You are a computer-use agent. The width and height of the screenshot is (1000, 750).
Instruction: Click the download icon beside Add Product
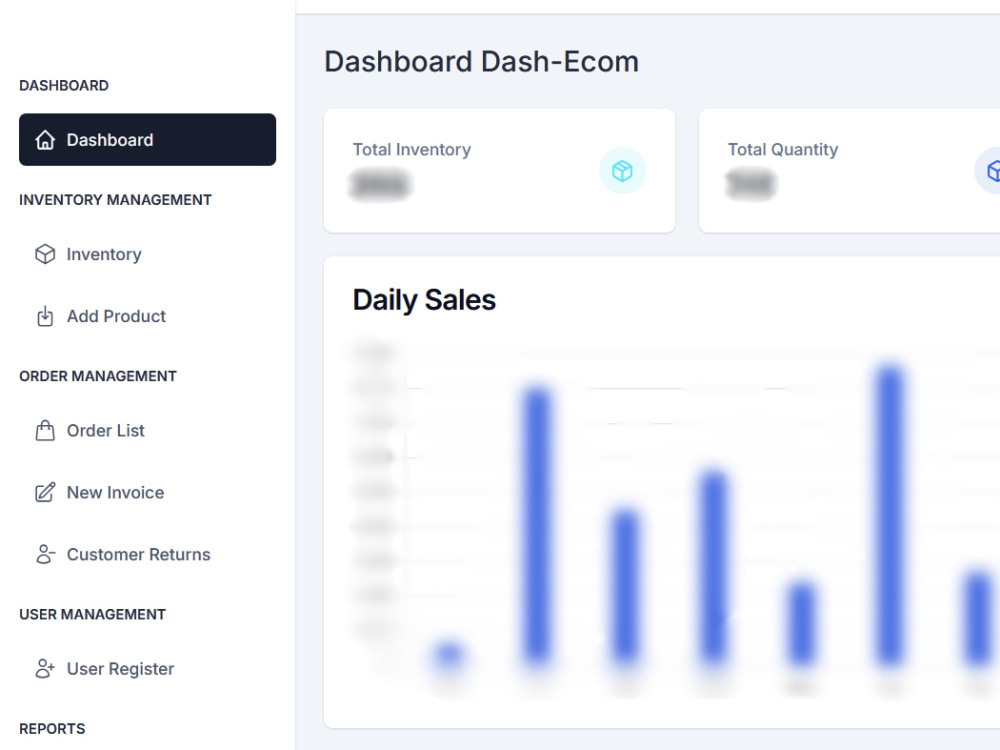click(x=45, y=316)
